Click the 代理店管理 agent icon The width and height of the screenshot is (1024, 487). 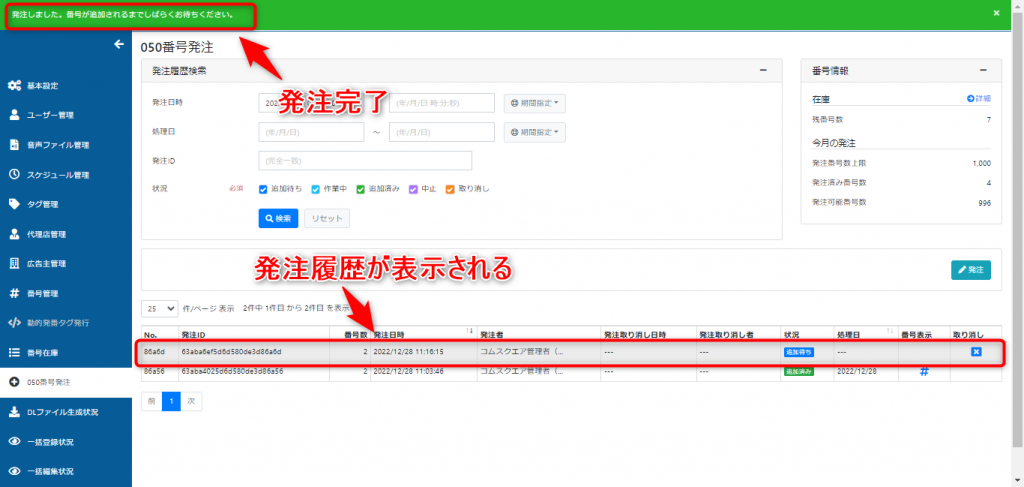(x=14, y=234)
